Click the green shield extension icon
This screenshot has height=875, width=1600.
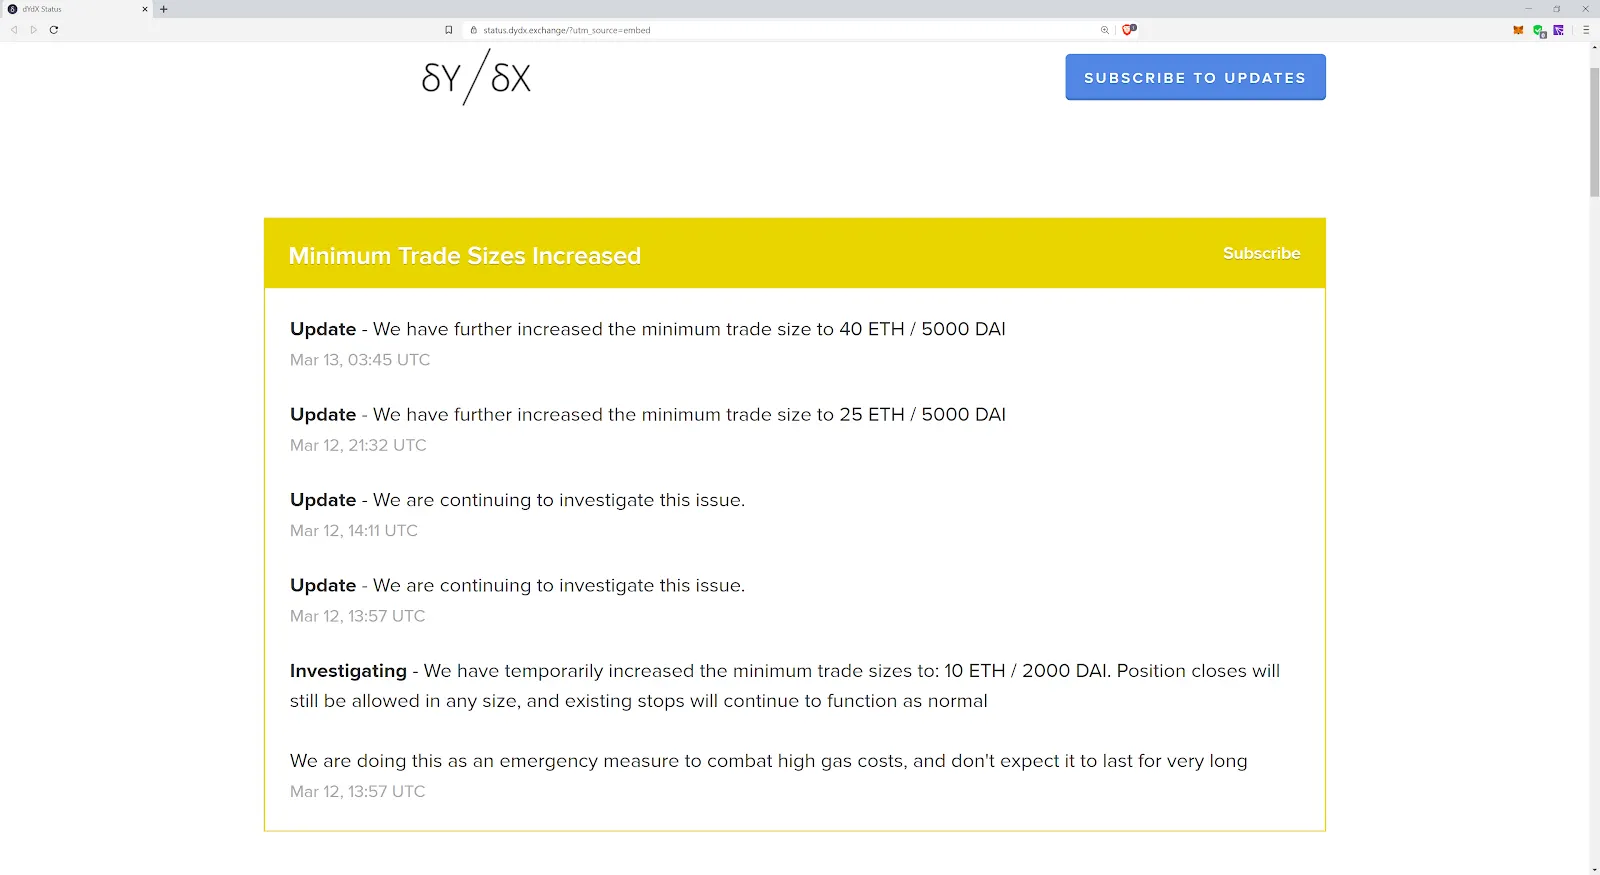pyautogui.click(x=1539, y=31)
